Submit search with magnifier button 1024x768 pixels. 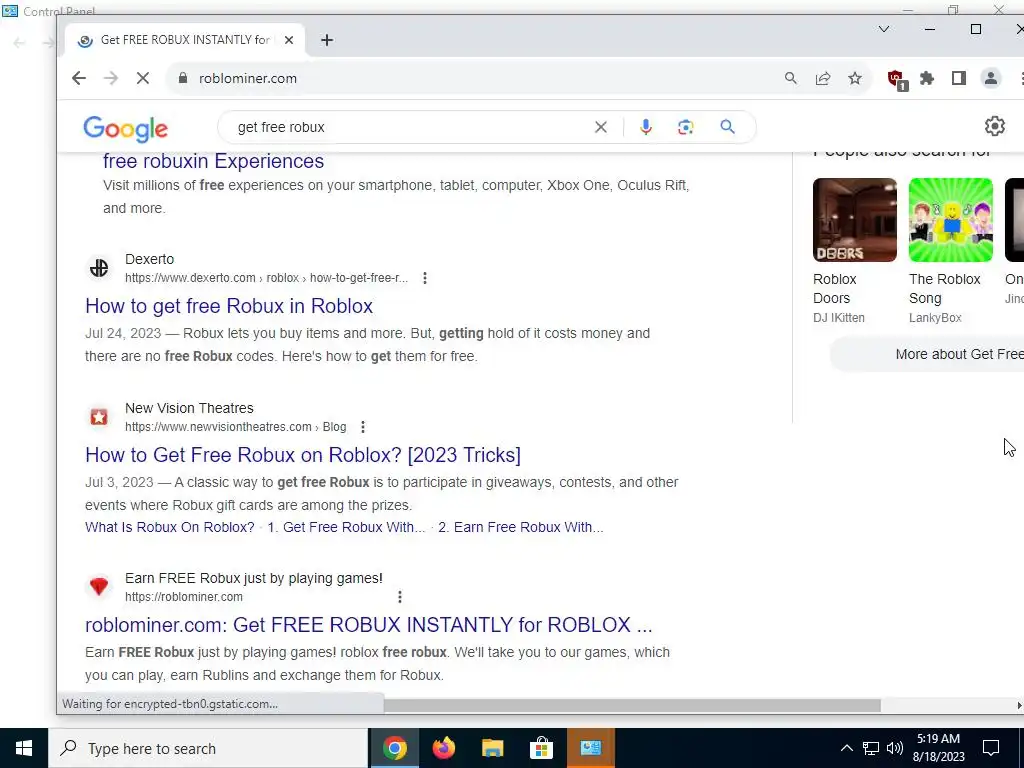point(728,127)
